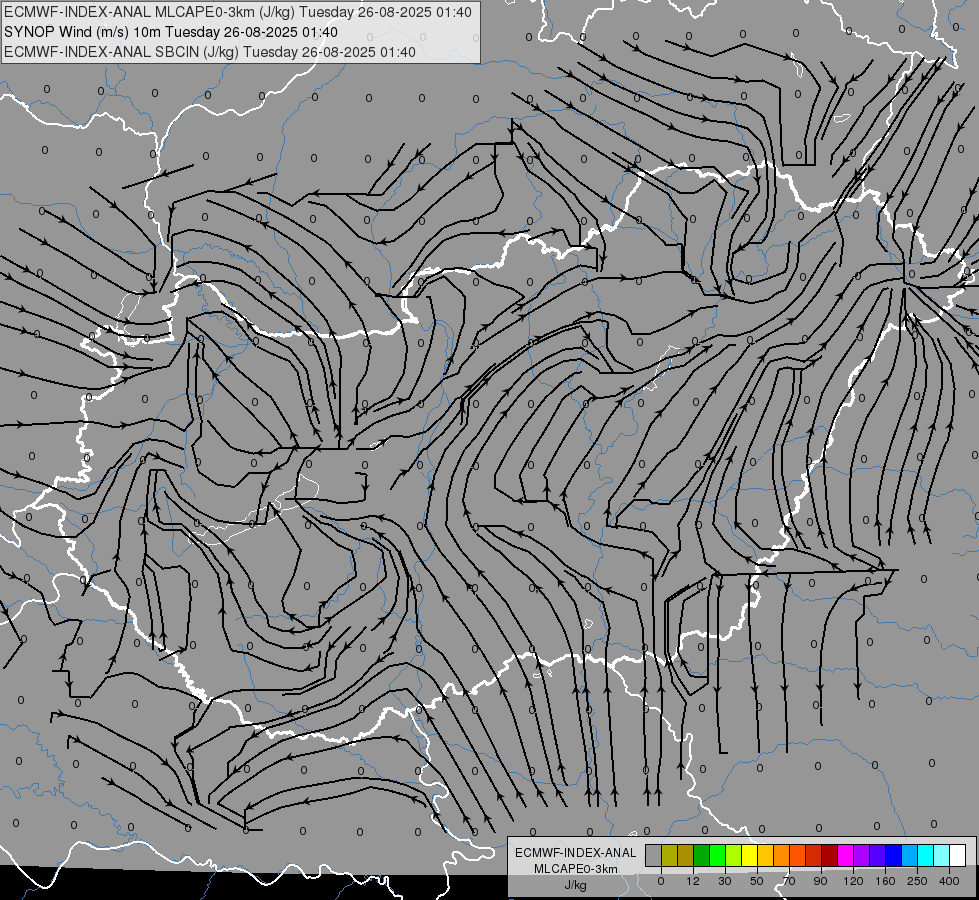Click the legend ECMWF-INDEX-ANAL label

click(x=576, y=853)
